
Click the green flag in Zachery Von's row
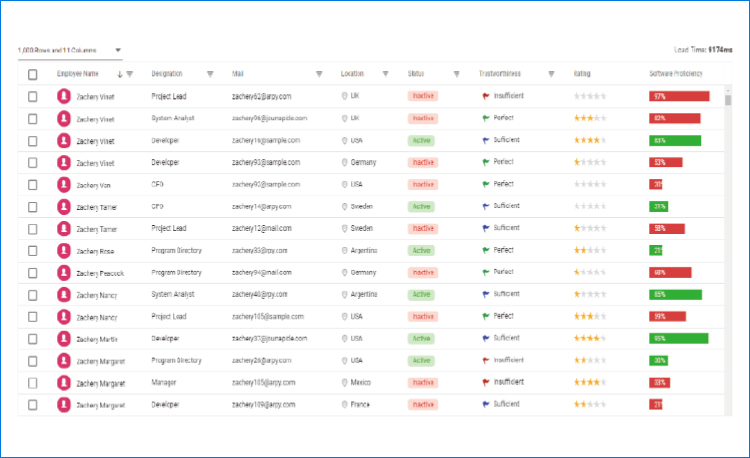(485, 184)
